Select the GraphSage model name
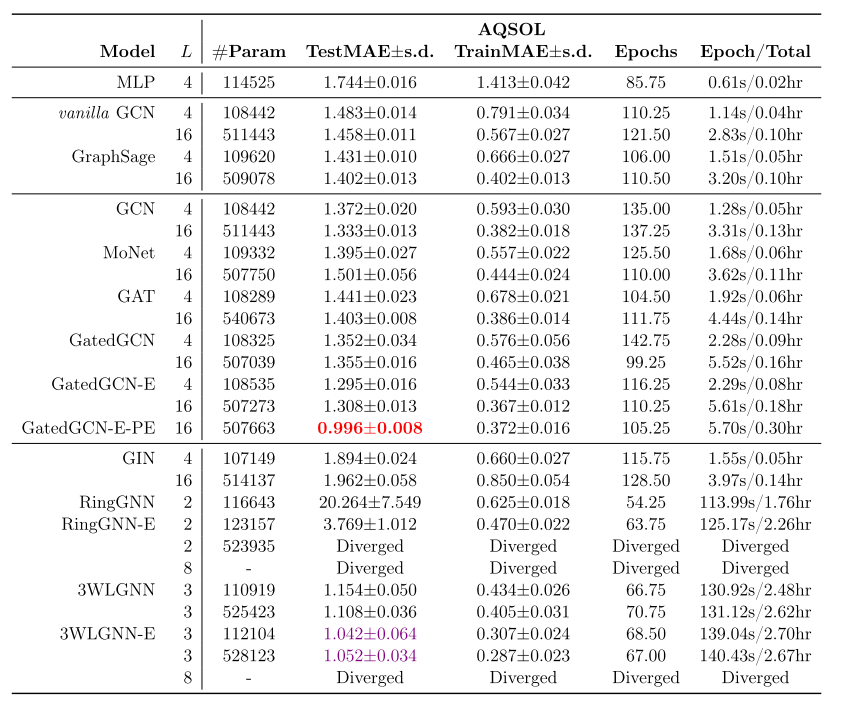The height and width of the screenshot is (707, 846). pyautogui.click(x=116, y=156)
